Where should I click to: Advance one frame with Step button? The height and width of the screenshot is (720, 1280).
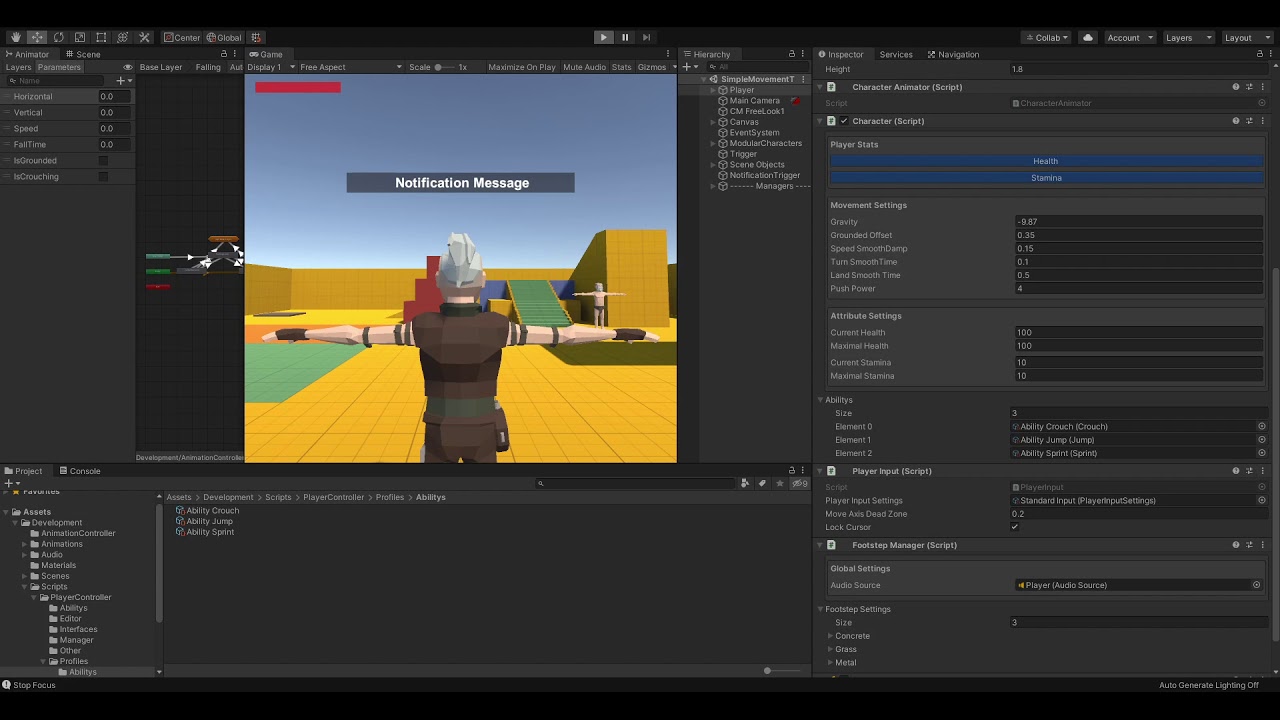pyautogui.click(x=646, y=37)
